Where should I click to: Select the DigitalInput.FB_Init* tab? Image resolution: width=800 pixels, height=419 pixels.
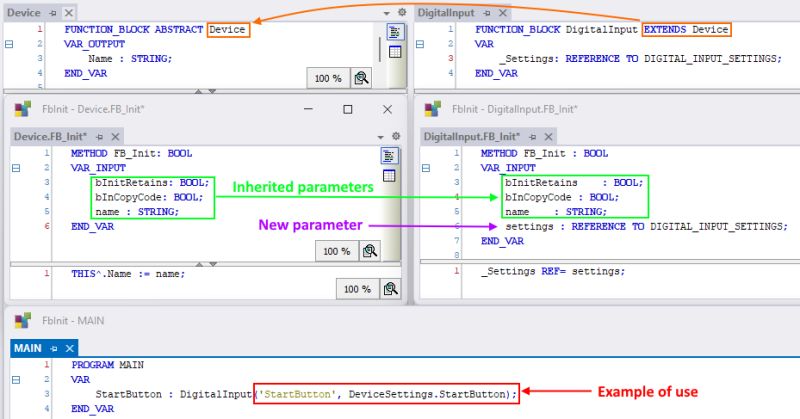click(471, 136)
